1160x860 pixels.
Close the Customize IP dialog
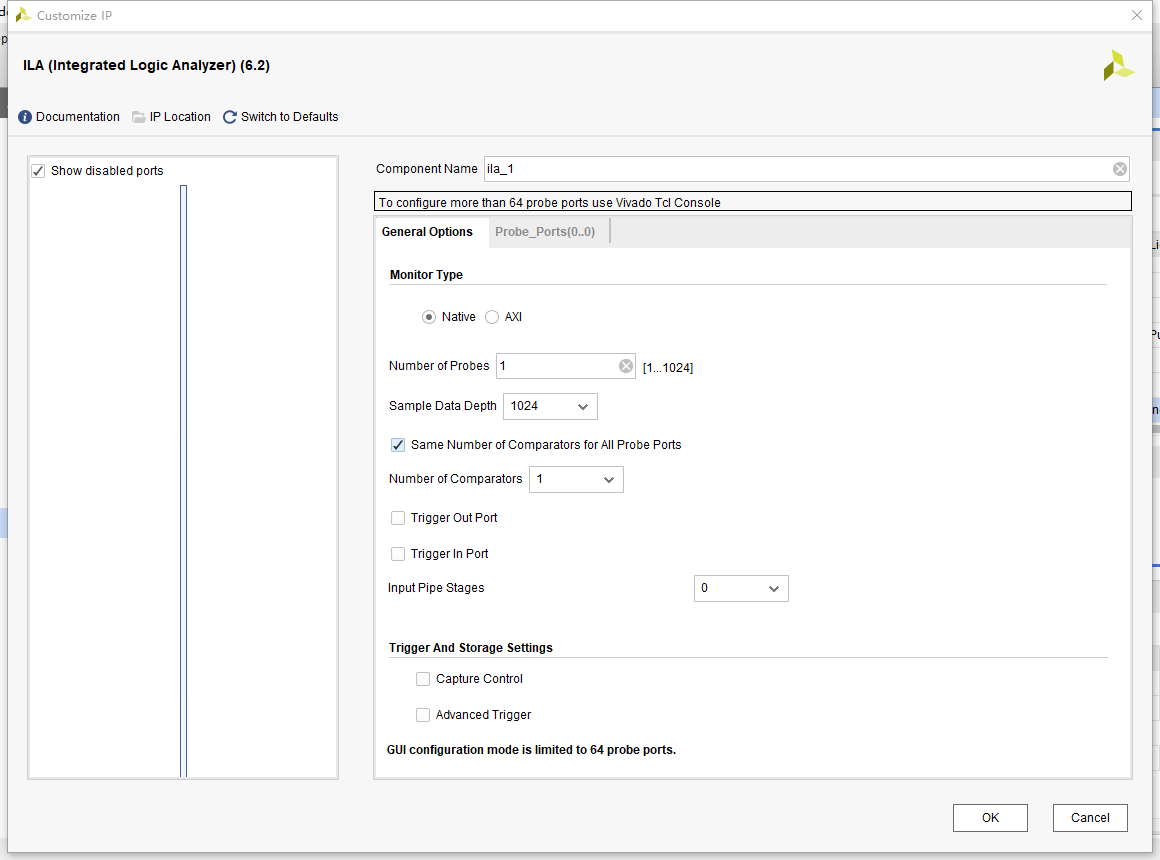point(1137,15)
